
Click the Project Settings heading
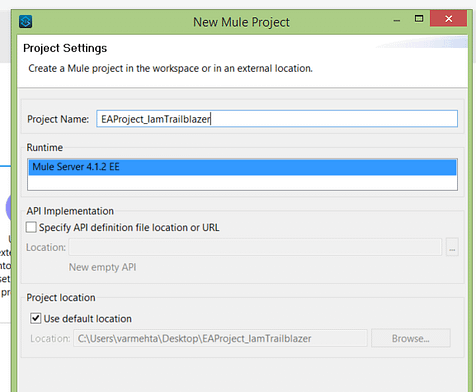point(65,48)
